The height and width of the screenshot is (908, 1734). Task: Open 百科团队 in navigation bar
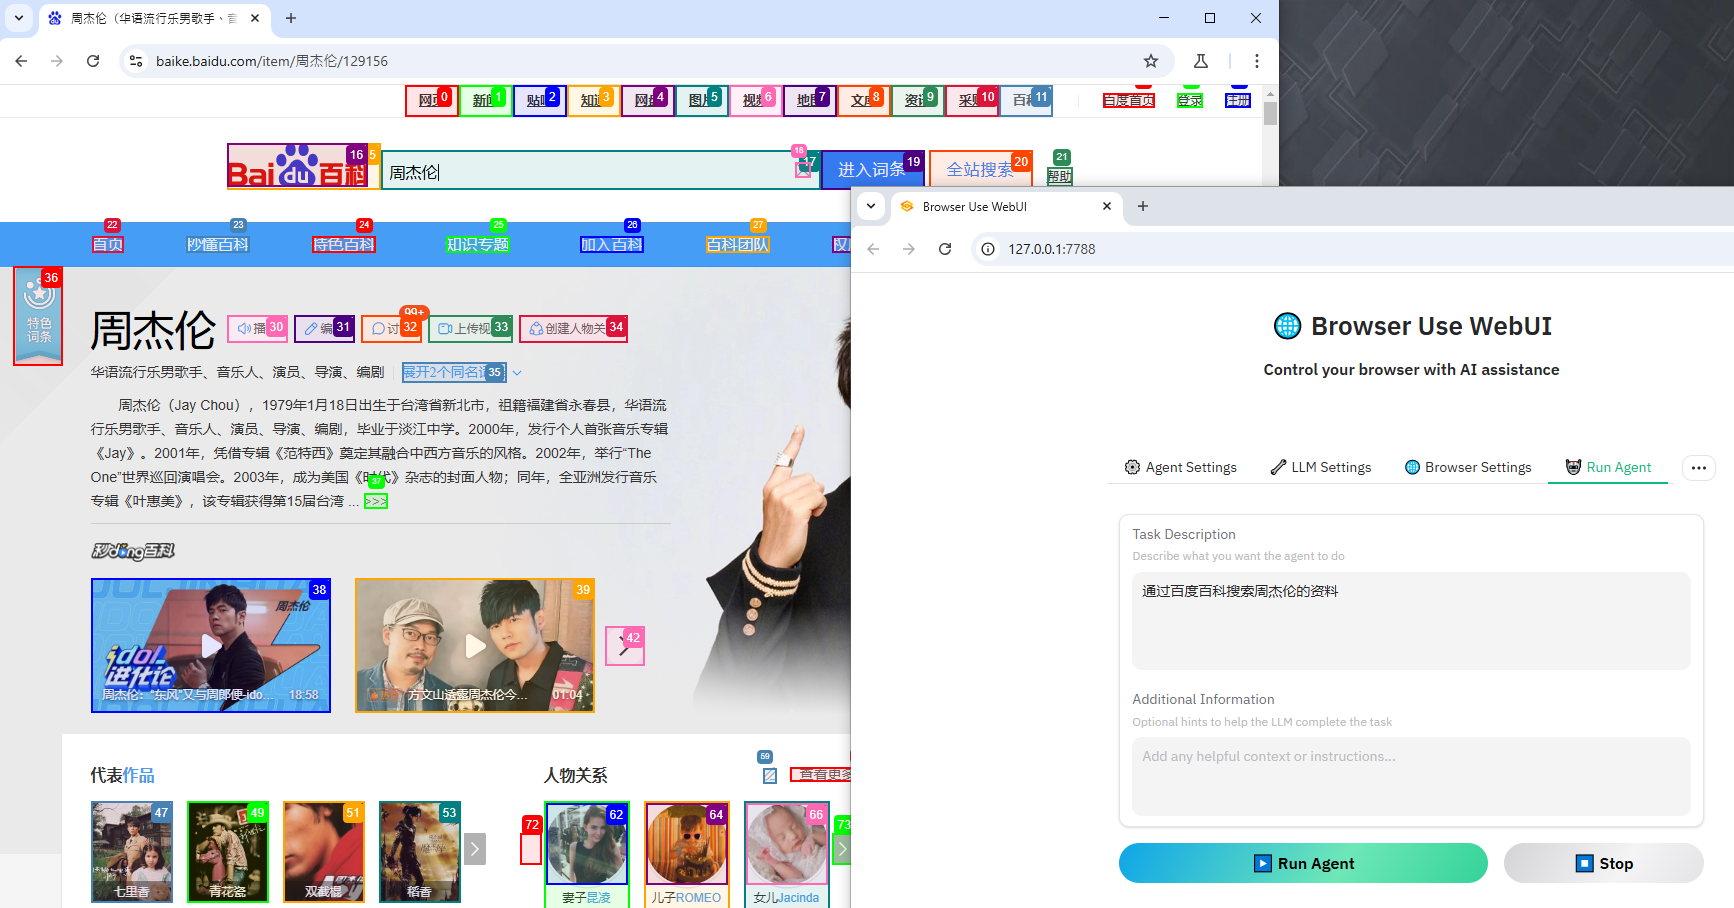click(738, 244)
